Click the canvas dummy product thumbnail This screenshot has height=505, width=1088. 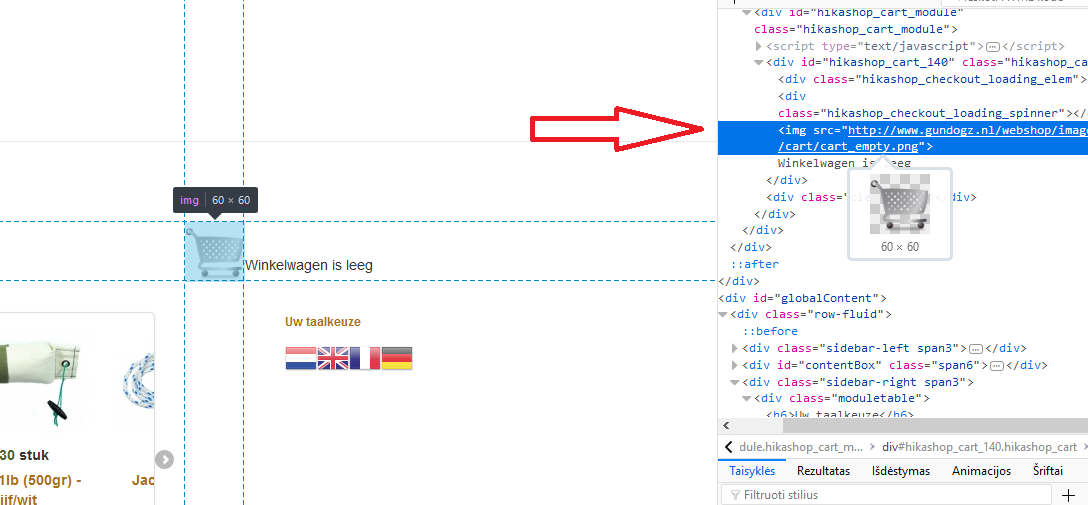[x=40, y=382]
